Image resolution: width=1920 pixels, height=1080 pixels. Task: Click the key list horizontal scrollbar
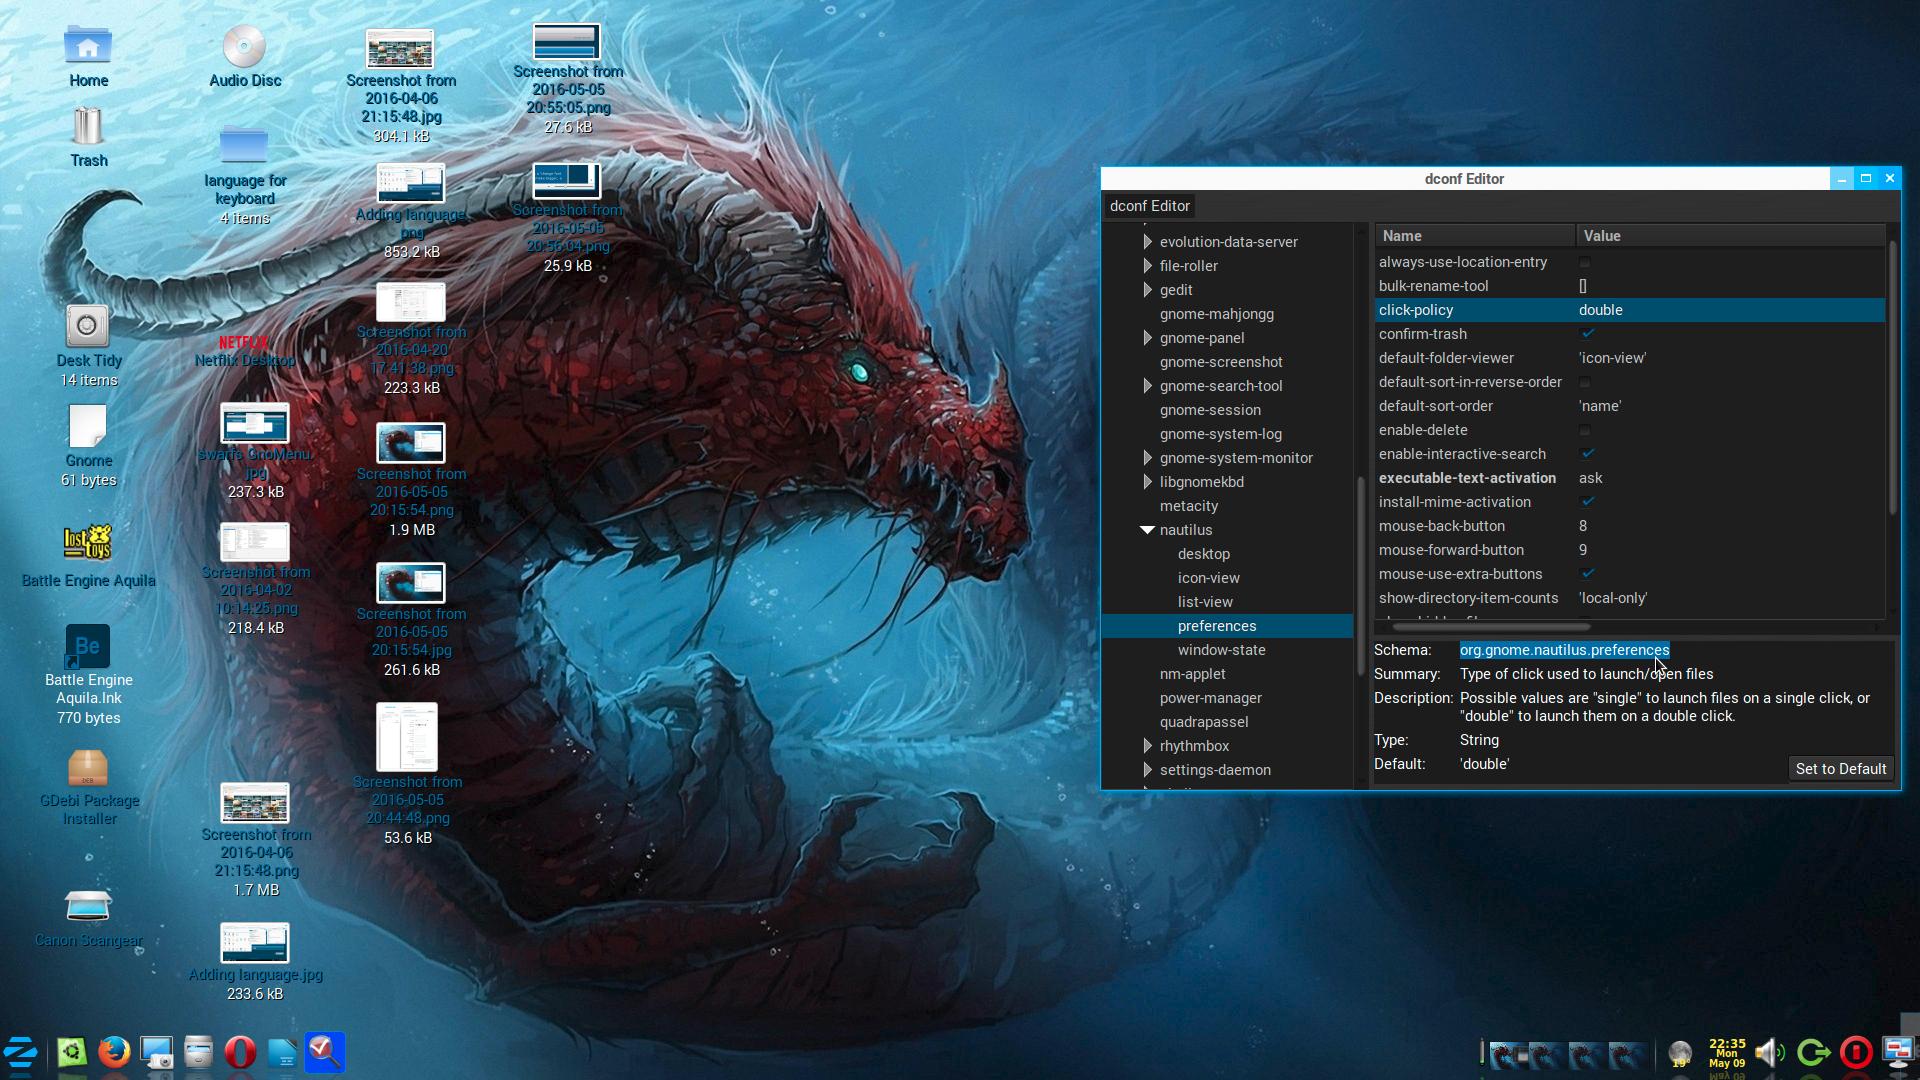[x=1490, y=628]
